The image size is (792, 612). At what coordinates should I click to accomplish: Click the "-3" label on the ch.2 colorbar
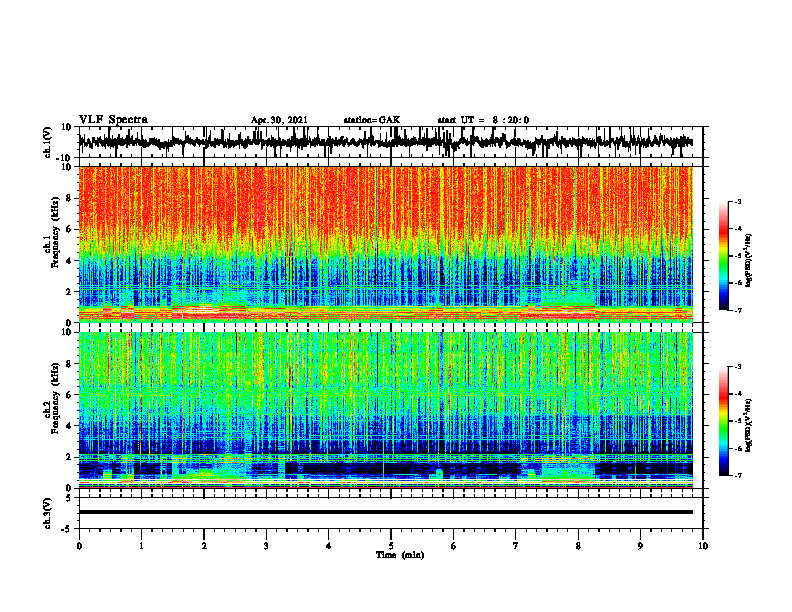coord(737,367)
